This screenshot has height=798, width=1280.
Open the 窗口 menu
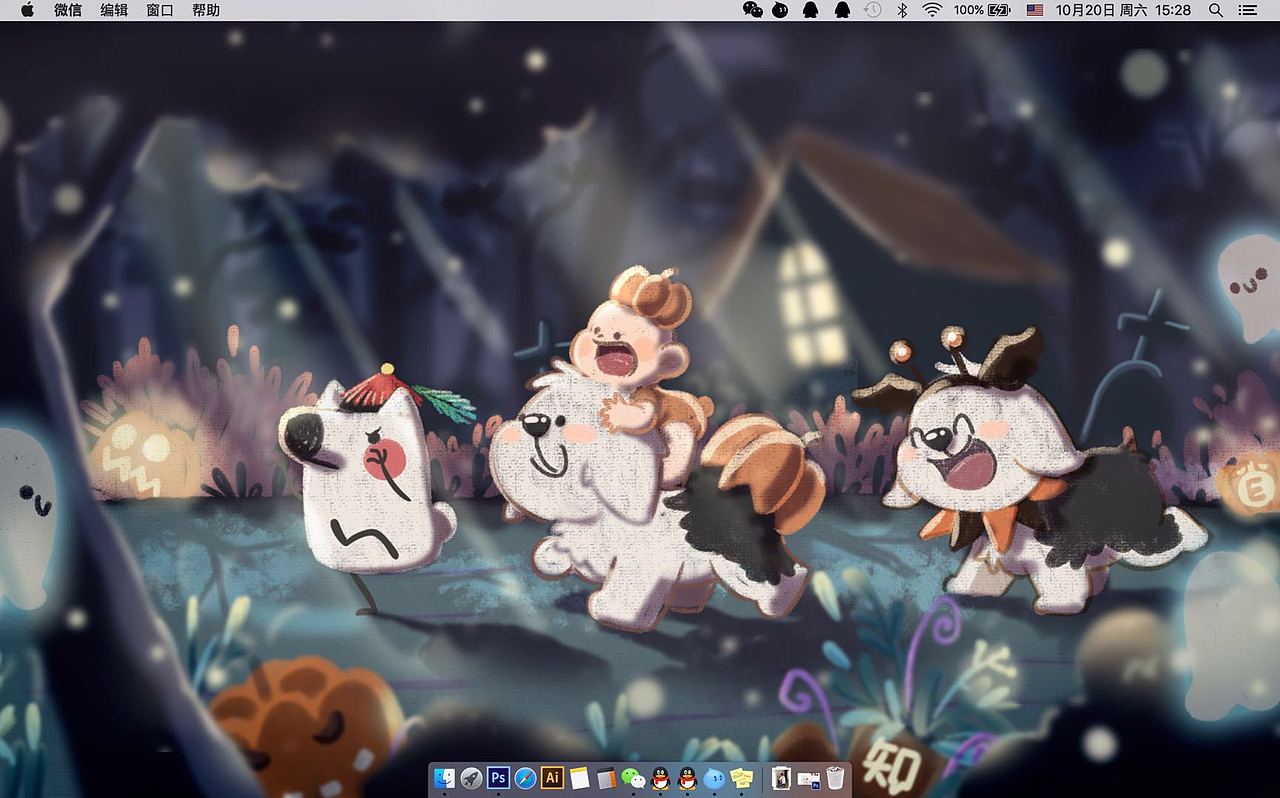[x=160, y=10]
